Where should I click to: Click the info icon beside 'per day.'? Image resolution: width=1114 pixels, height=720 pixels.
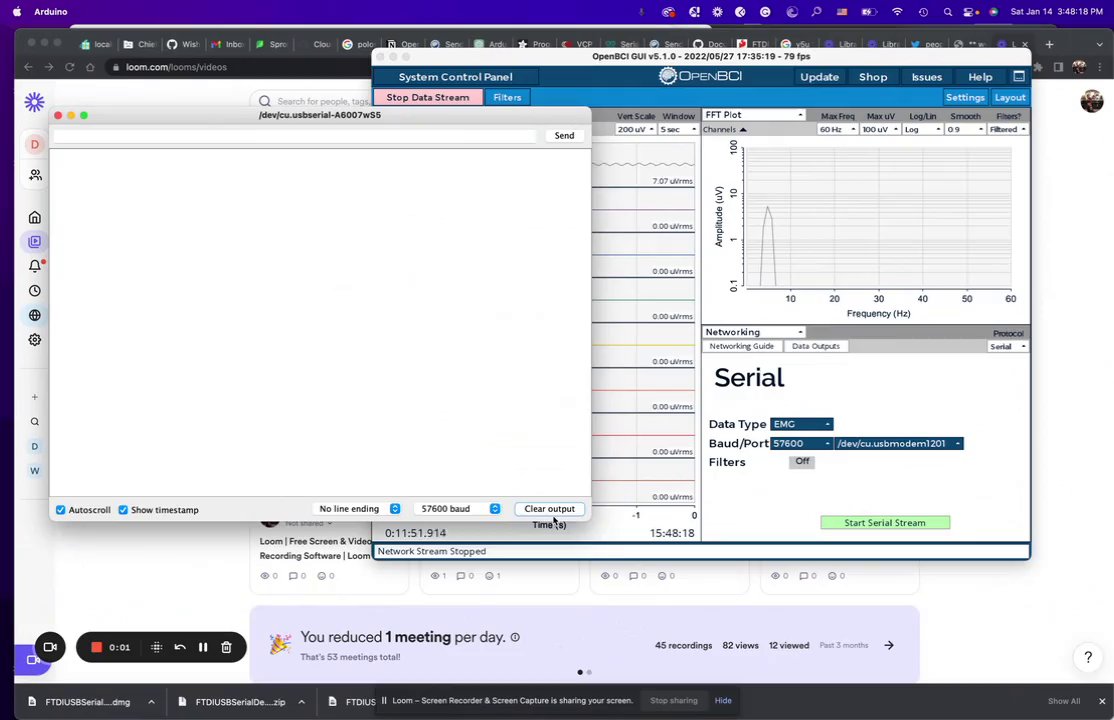515,637
